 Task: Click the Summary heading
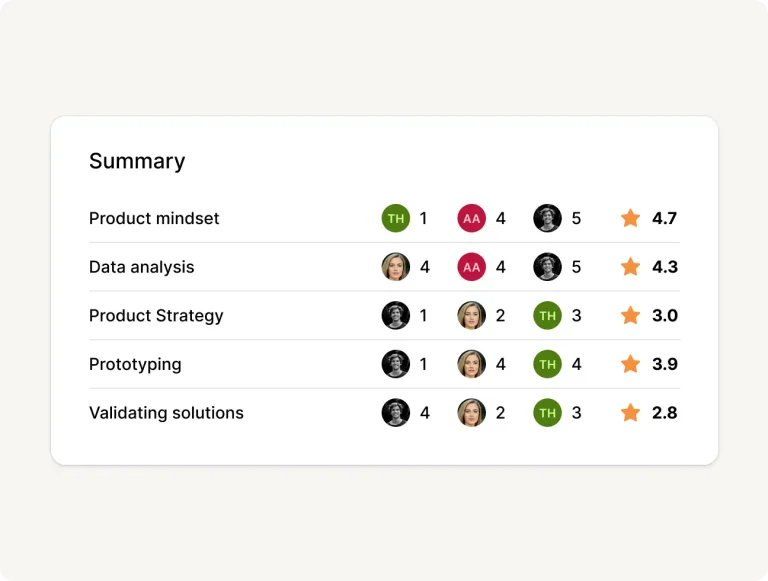(137, 161)
